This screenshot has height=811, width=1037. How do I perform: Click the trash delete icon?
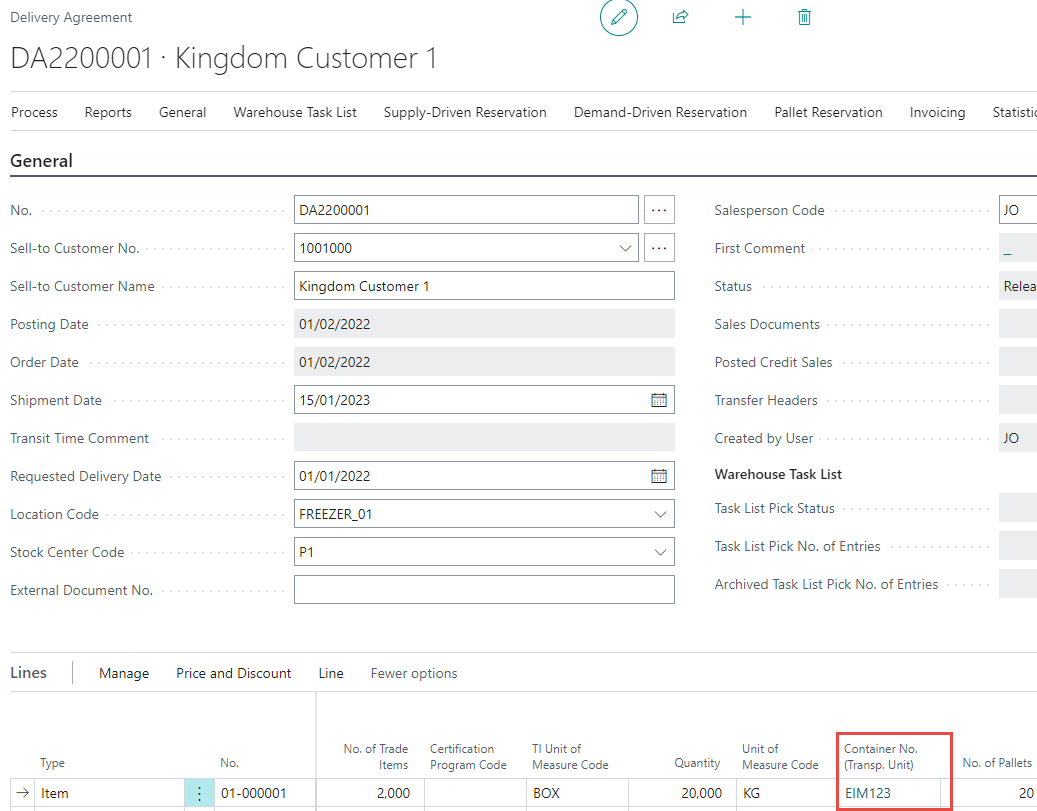(804, 18)
